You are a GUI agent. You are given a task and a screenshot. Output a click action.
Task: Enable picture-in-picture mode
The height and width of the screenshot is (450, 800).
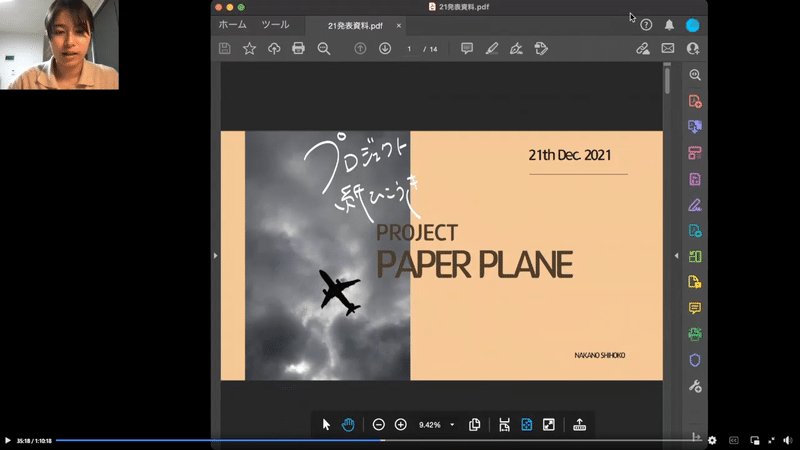point(755,440)
